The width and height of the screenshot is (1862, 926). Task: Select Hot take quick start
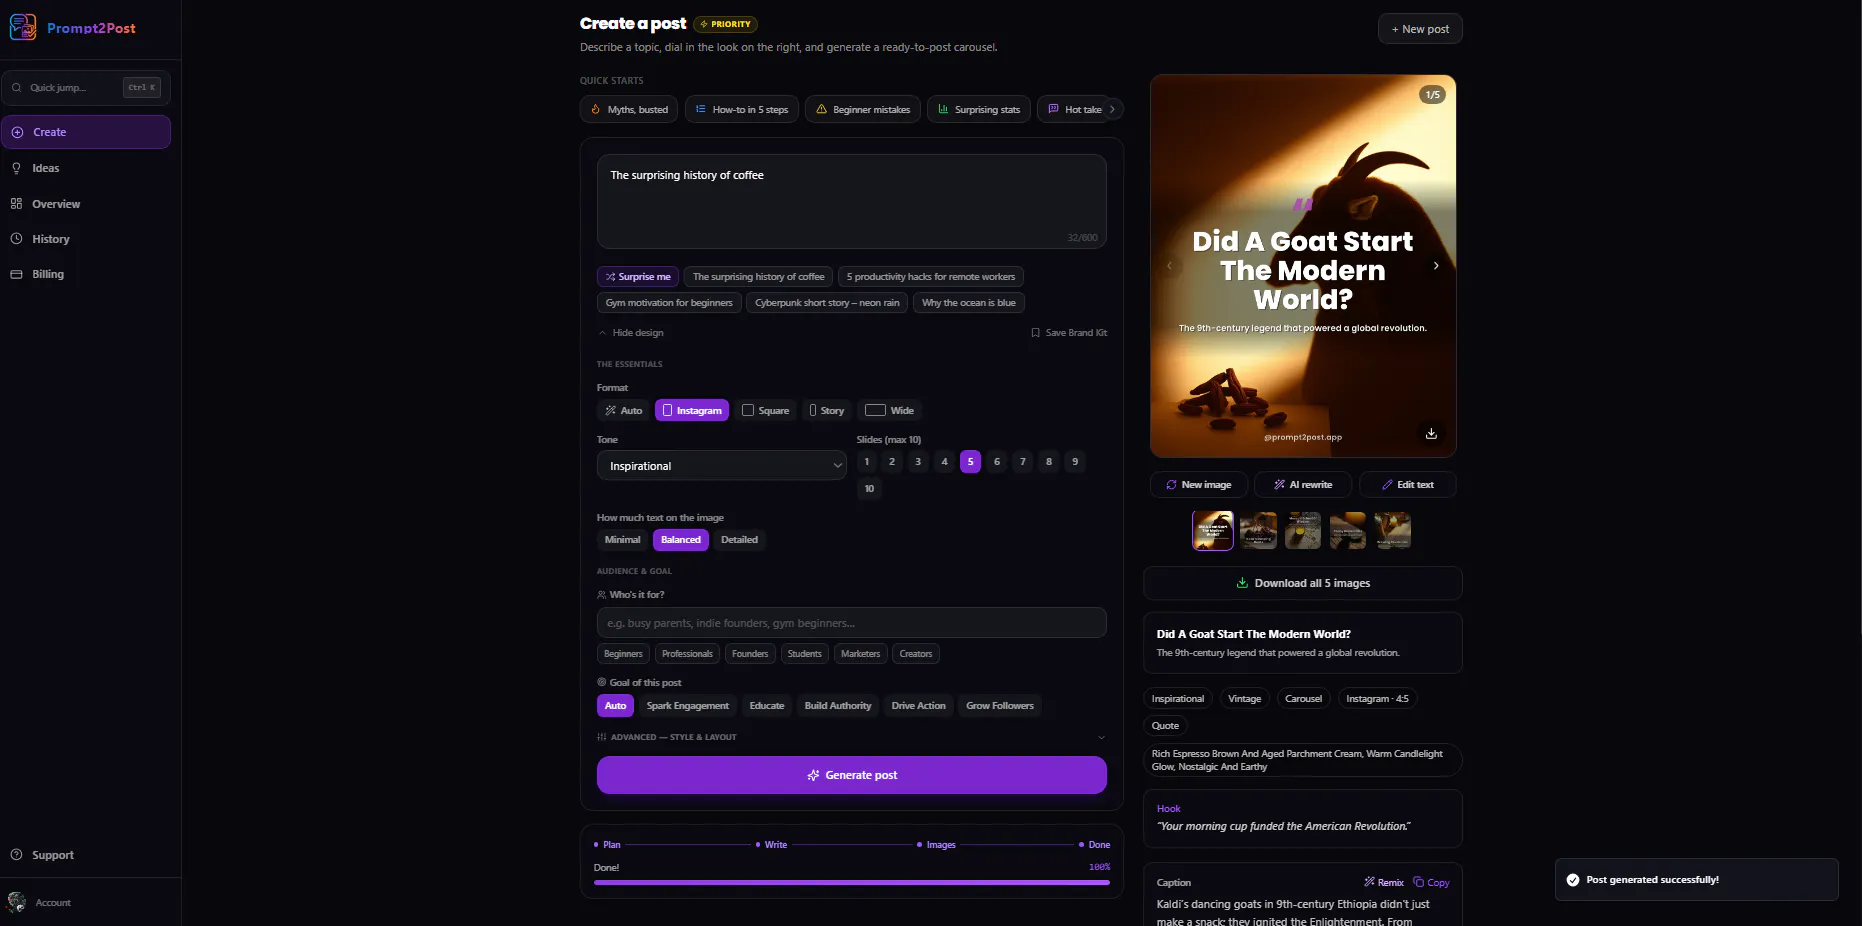click(1074, 109)
